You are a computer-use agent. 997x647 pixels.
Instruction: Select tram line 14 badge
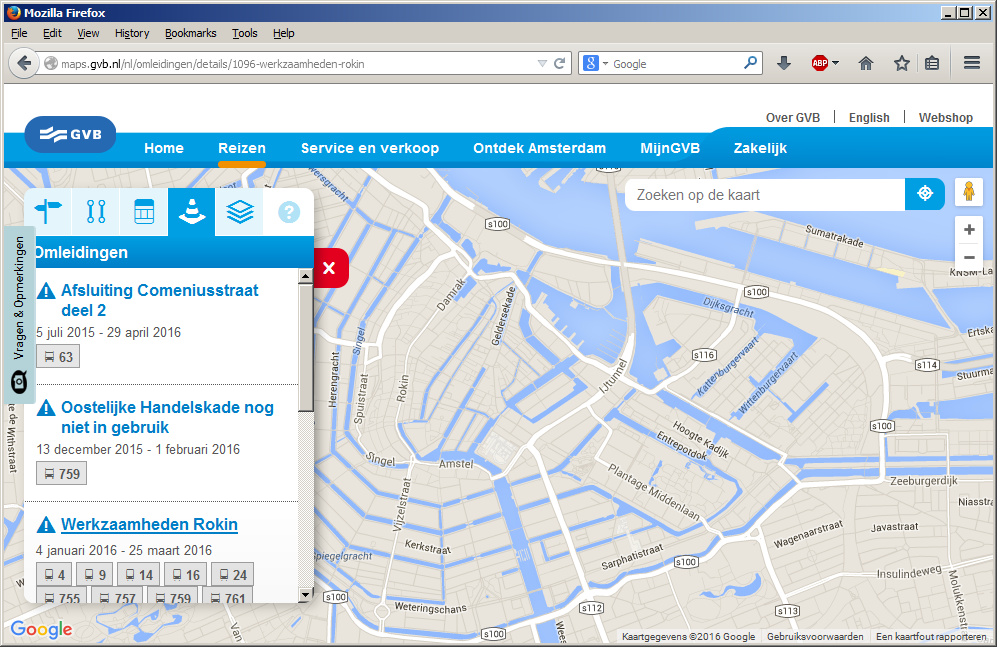click(x=139, y=575)
